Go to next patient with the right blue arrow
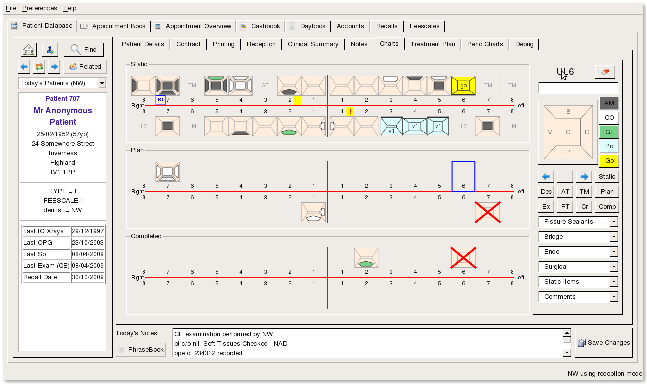This screenshot has width=647, height=384. (x=54, y=66)
